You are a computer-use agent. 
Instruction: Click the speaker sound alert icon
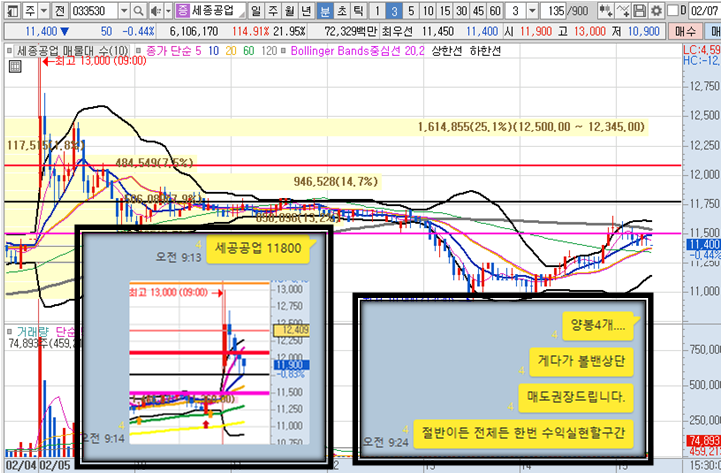156,10
